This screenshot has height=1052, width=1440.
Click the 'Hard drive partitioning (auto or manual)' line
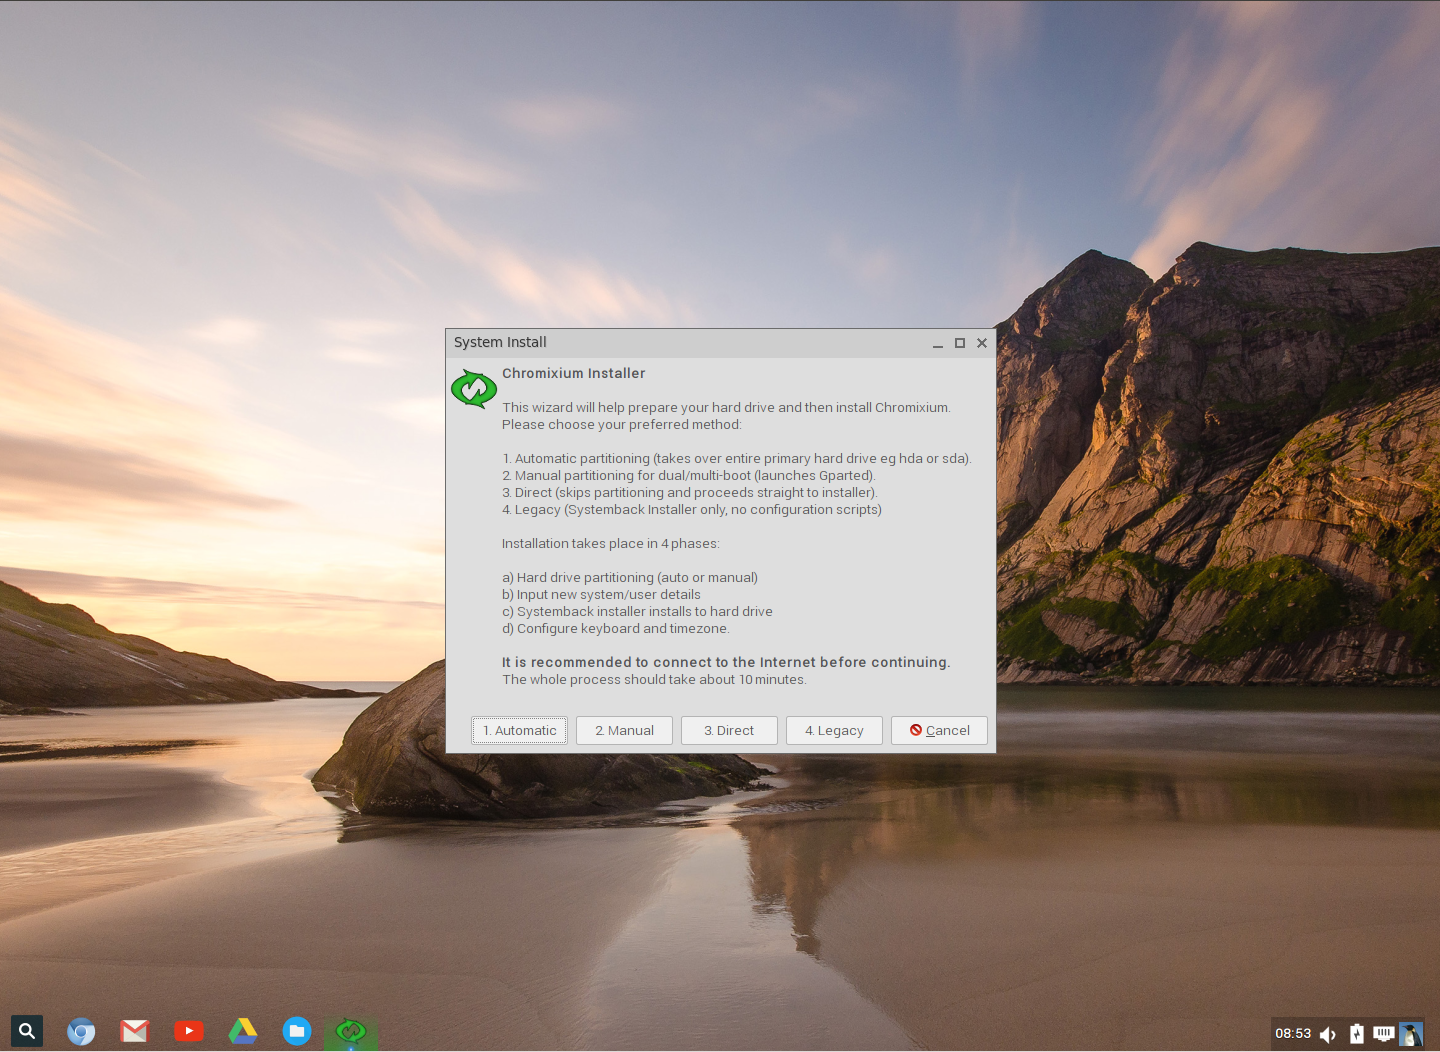tap(630, 578)
